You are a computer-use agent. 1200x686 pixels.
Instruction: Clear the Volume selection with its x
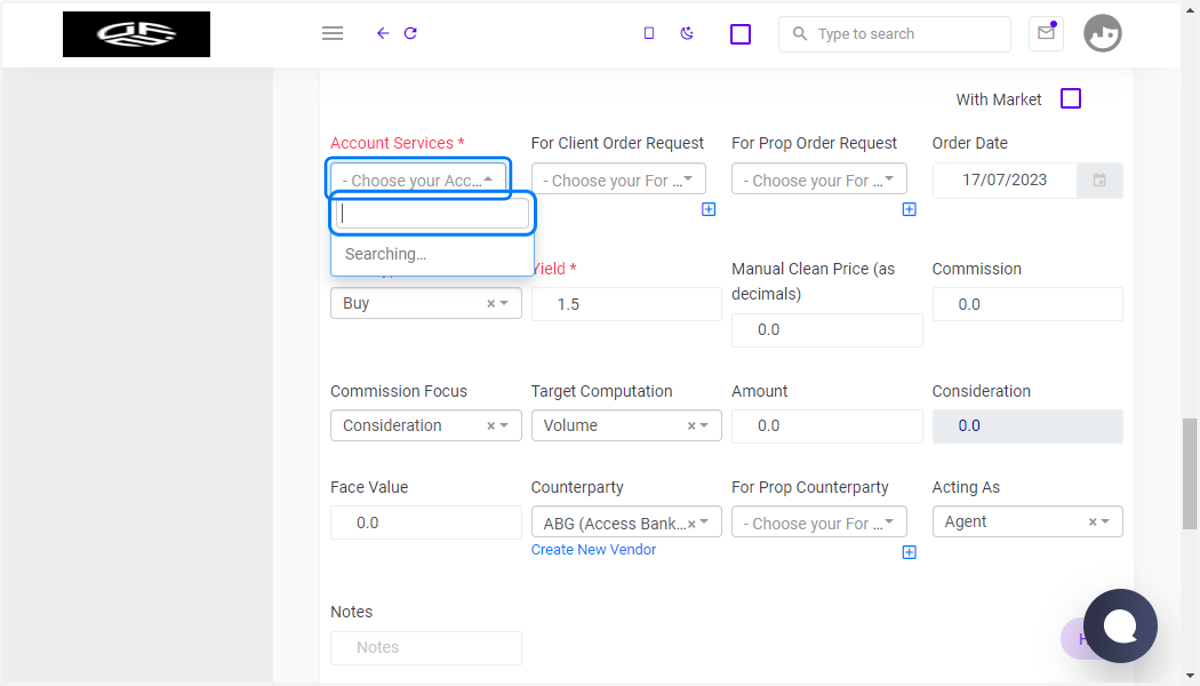[x=691, y=425]
